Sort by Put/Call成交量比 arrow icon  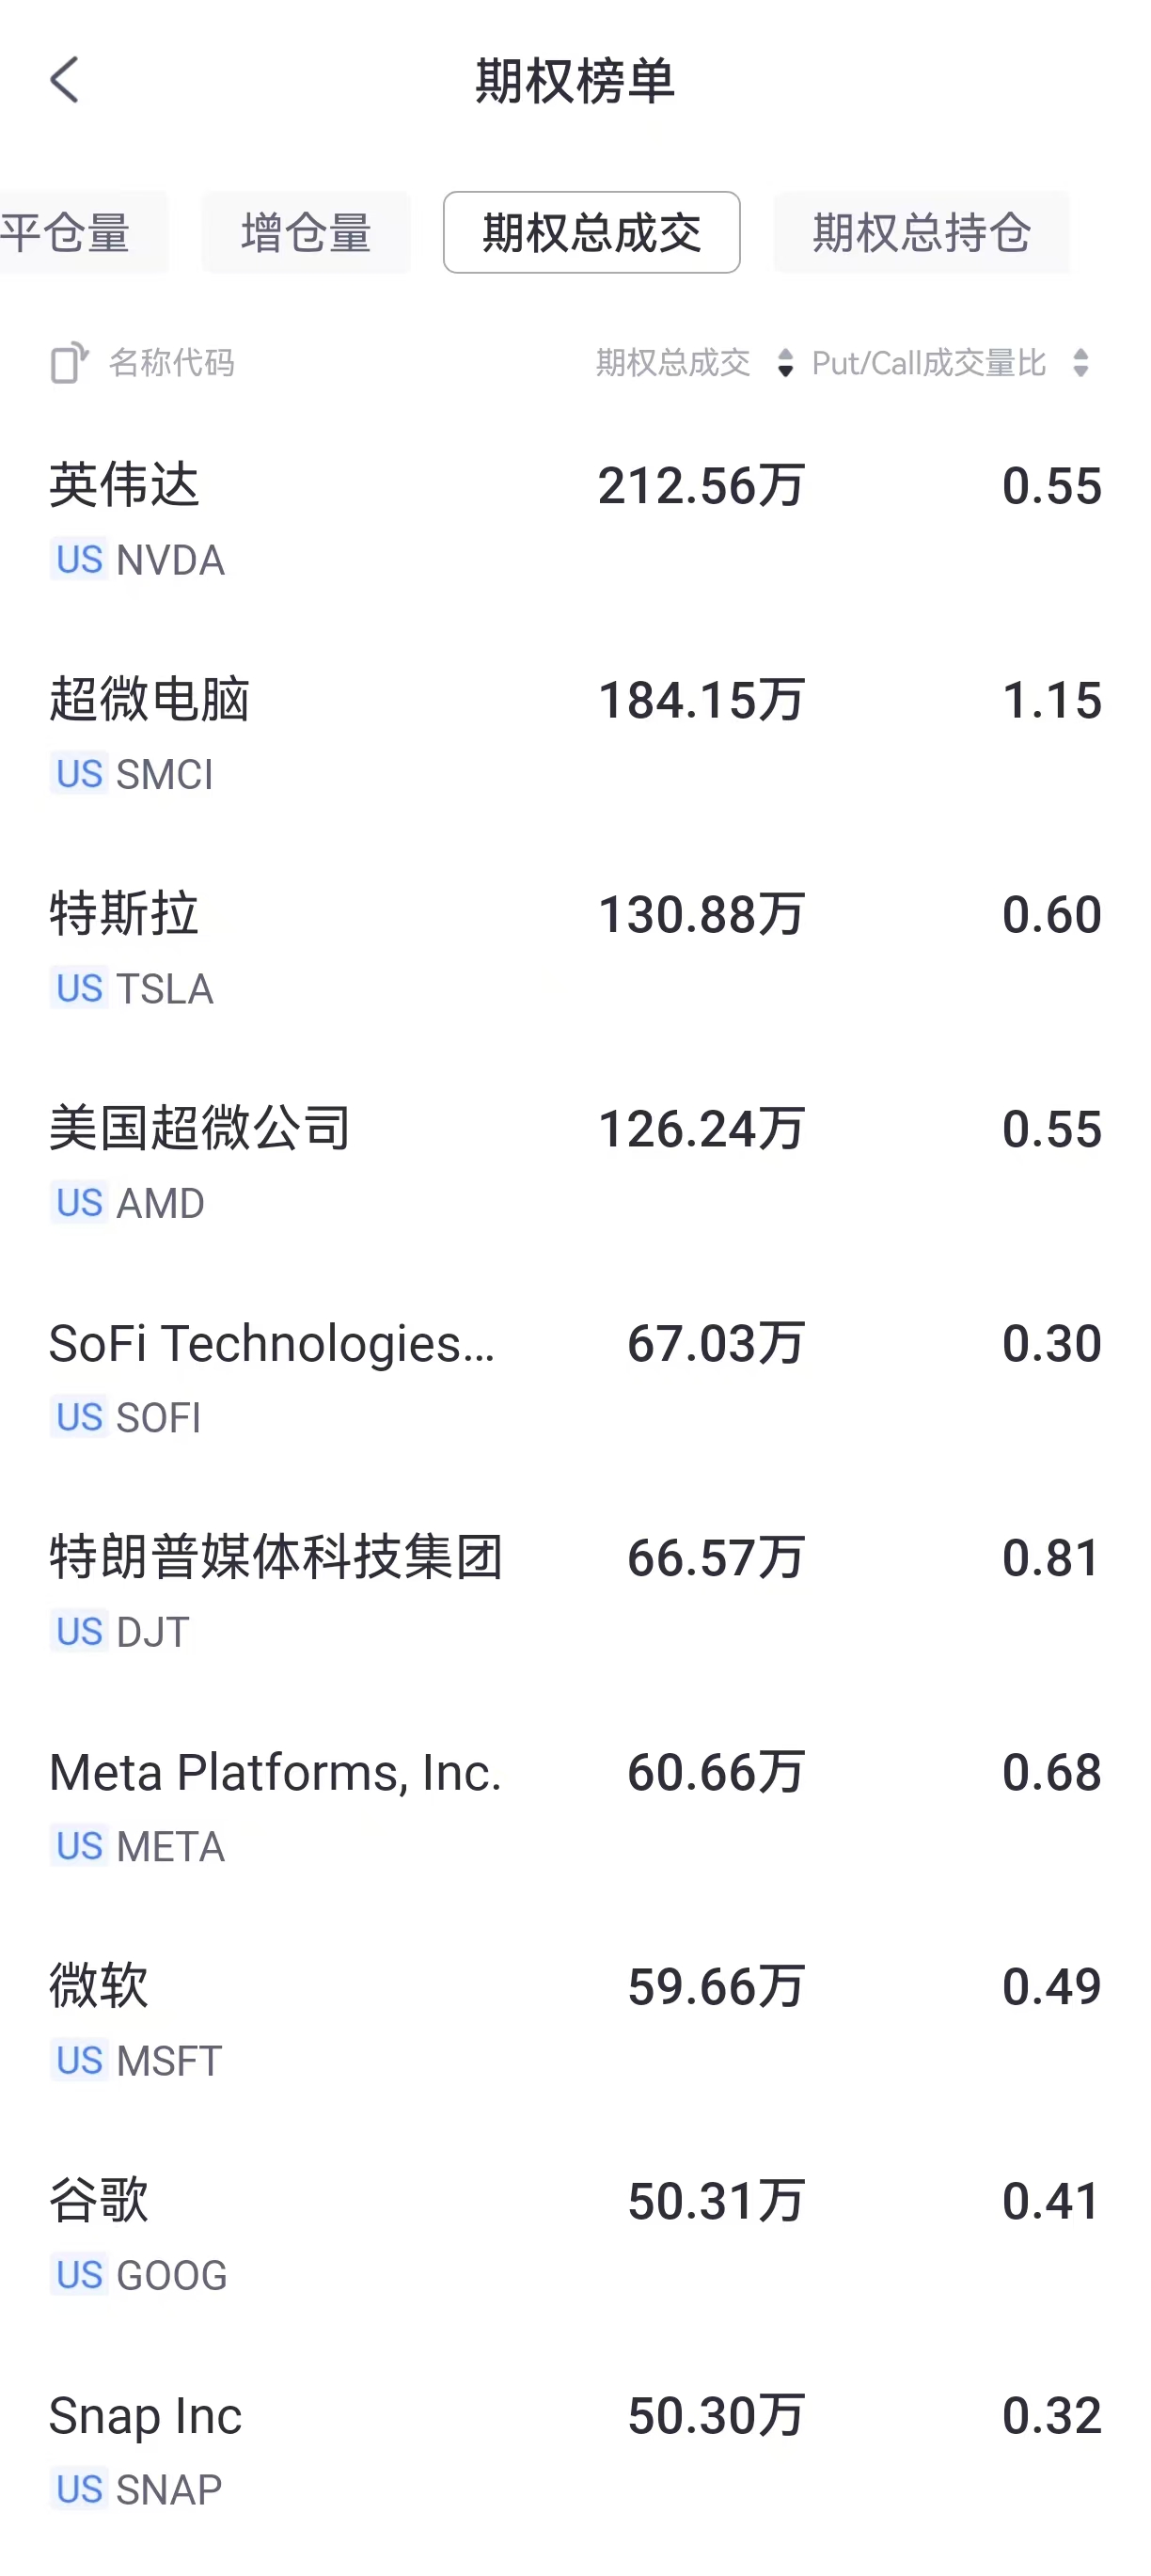(1080, 362)
